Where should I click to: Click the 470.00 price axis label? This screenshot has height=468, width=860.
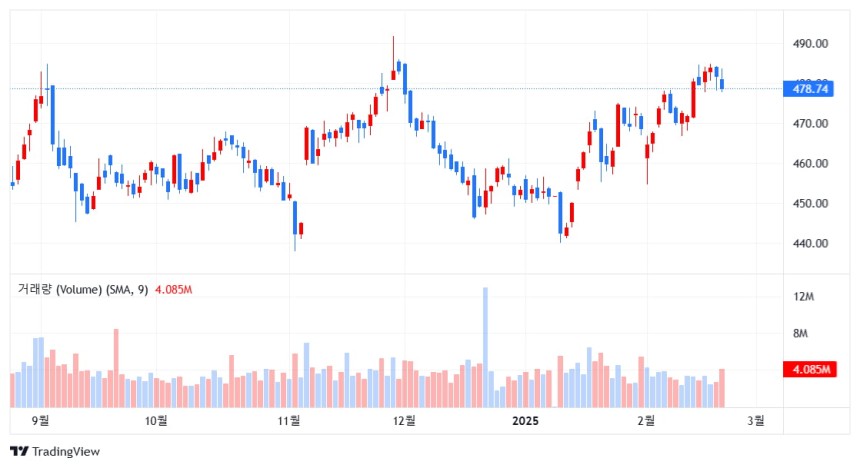point(810,123)
